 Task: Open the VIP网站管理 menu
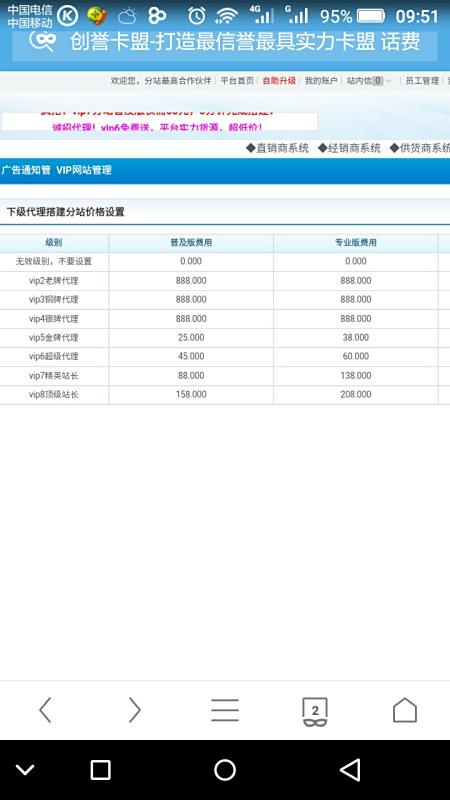coord(84,170)
